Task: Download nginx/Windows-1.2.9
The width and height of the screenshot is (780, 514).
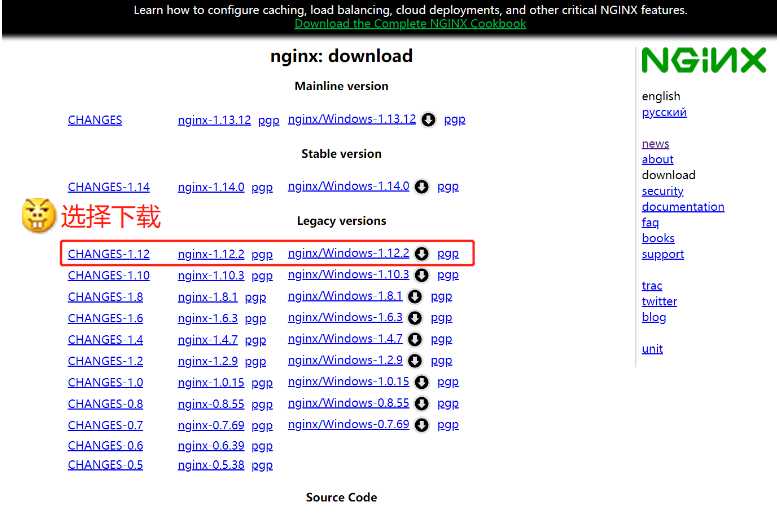Action: click(345, 361)
